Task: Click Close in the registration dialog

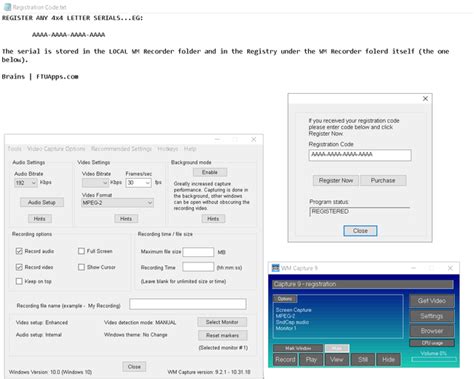Action: pyautogui.click(x=360, y=231)
